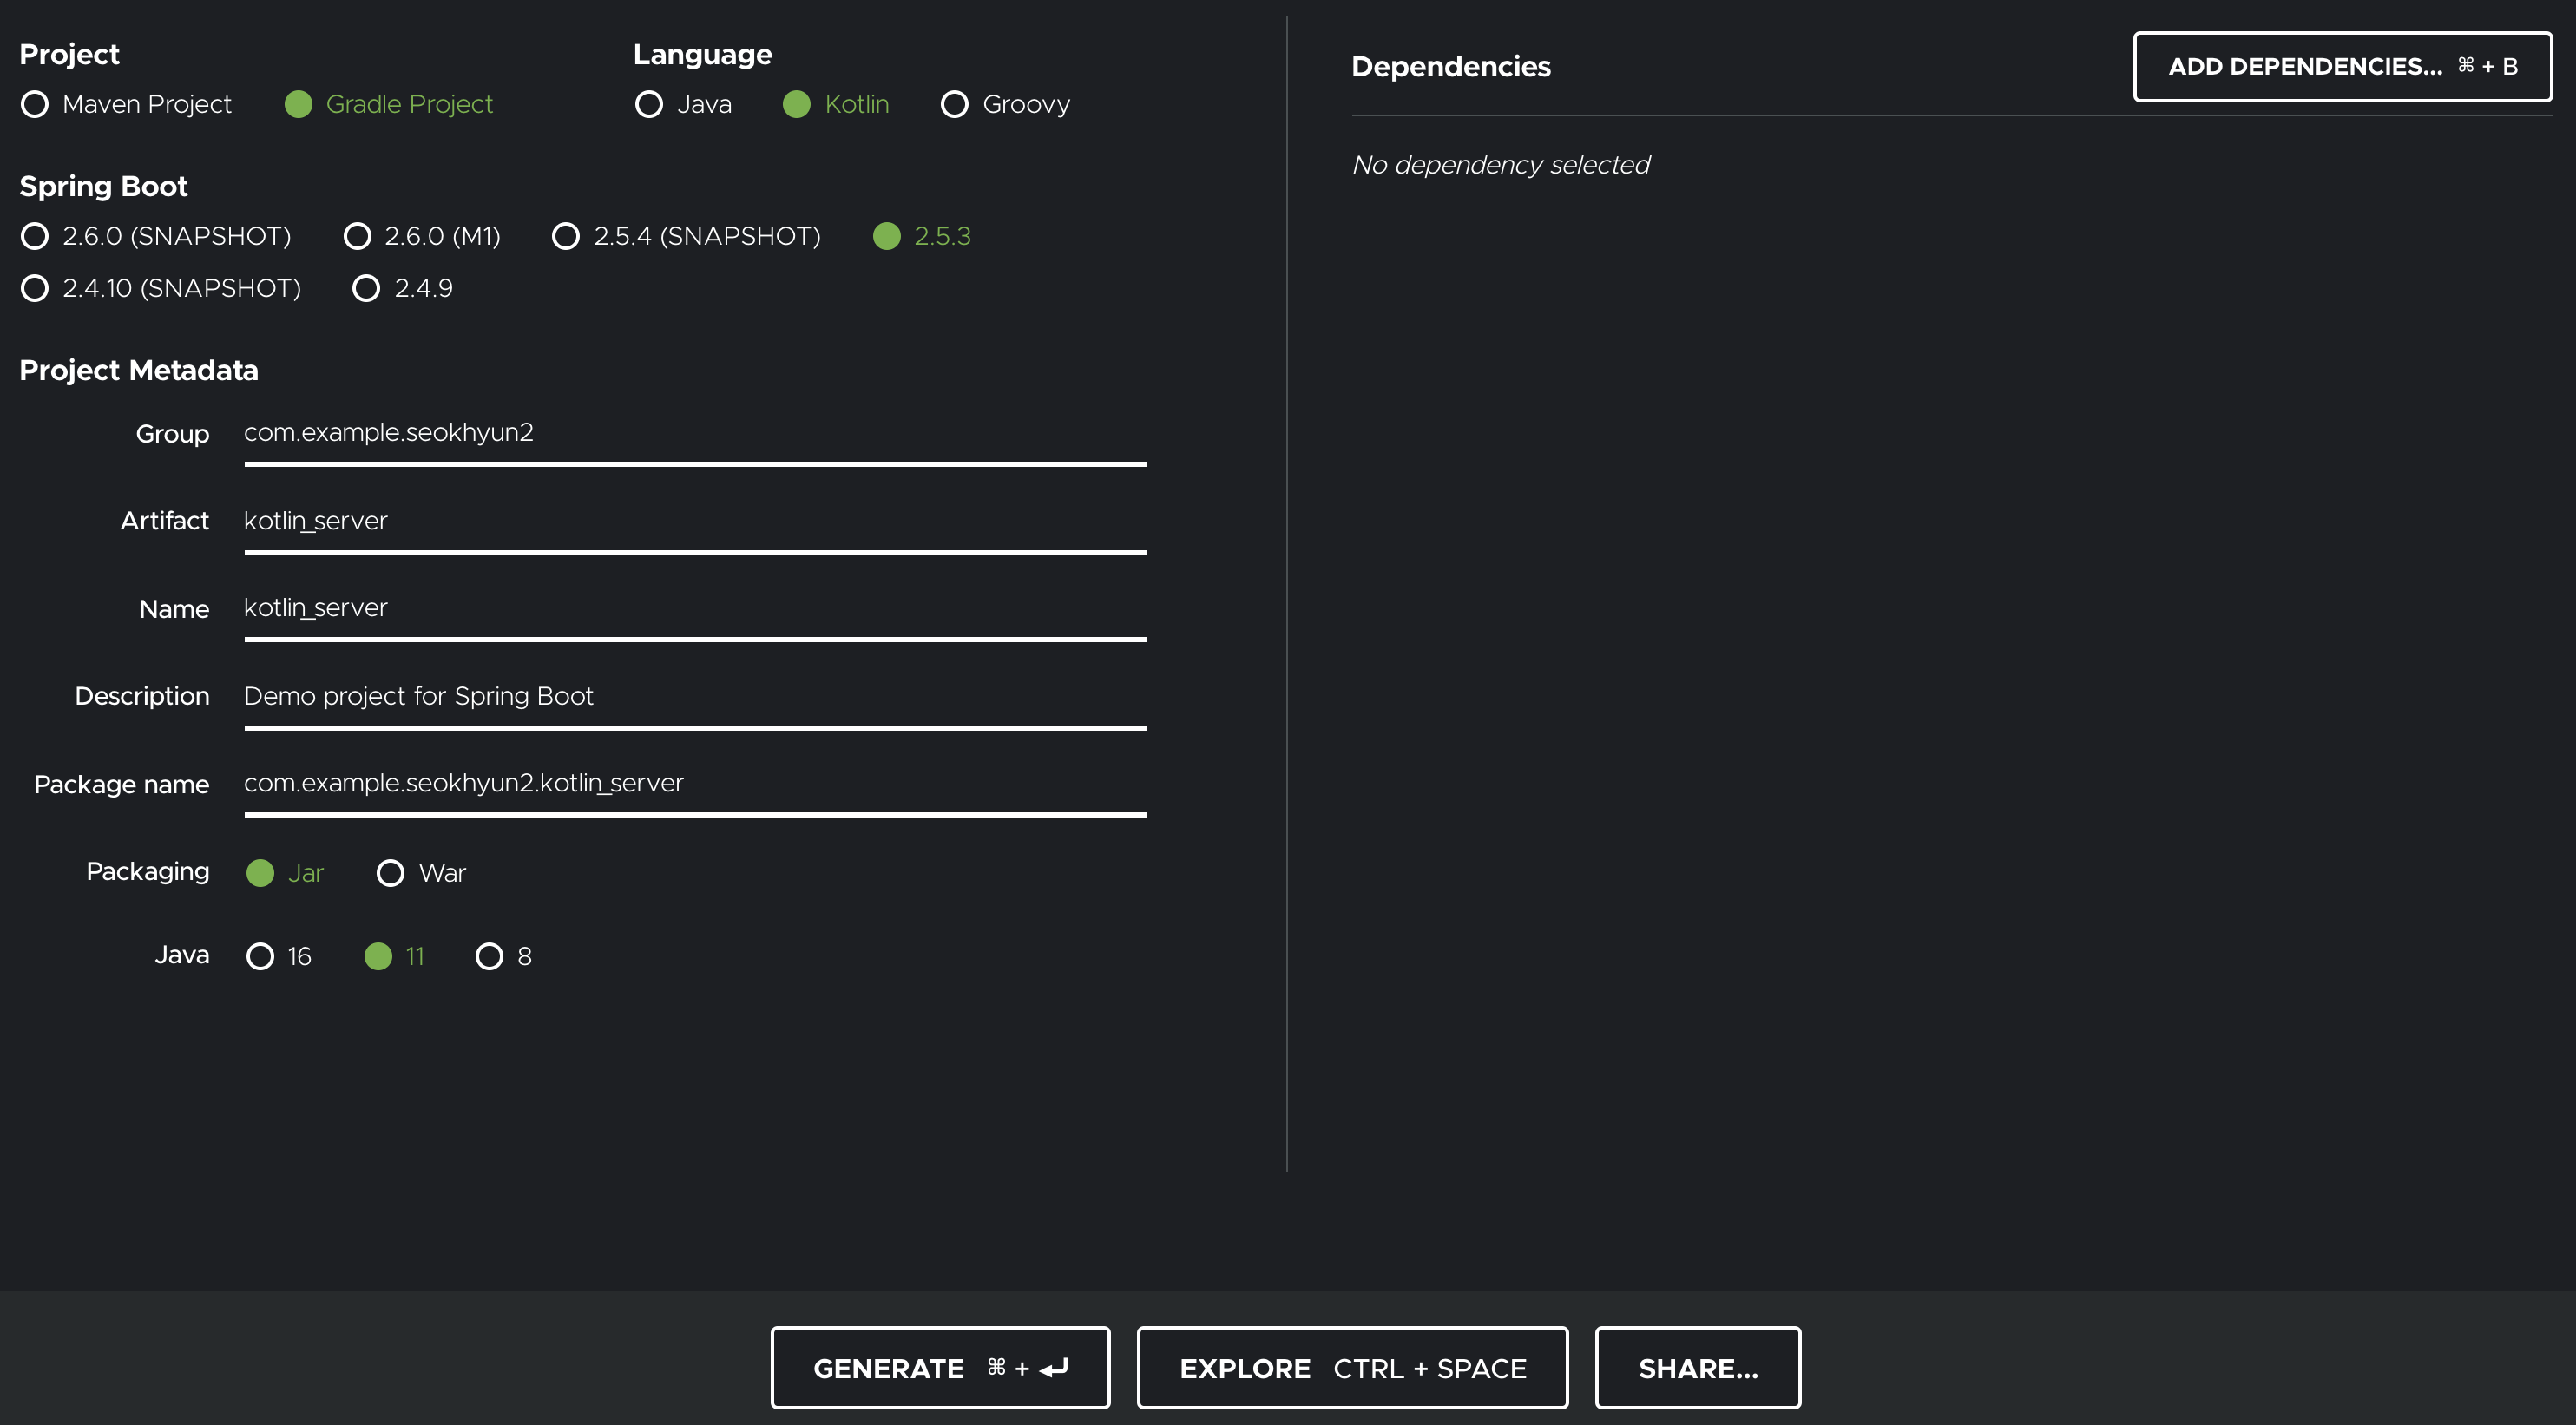Edit the Artifact text field

click(694, 521)
